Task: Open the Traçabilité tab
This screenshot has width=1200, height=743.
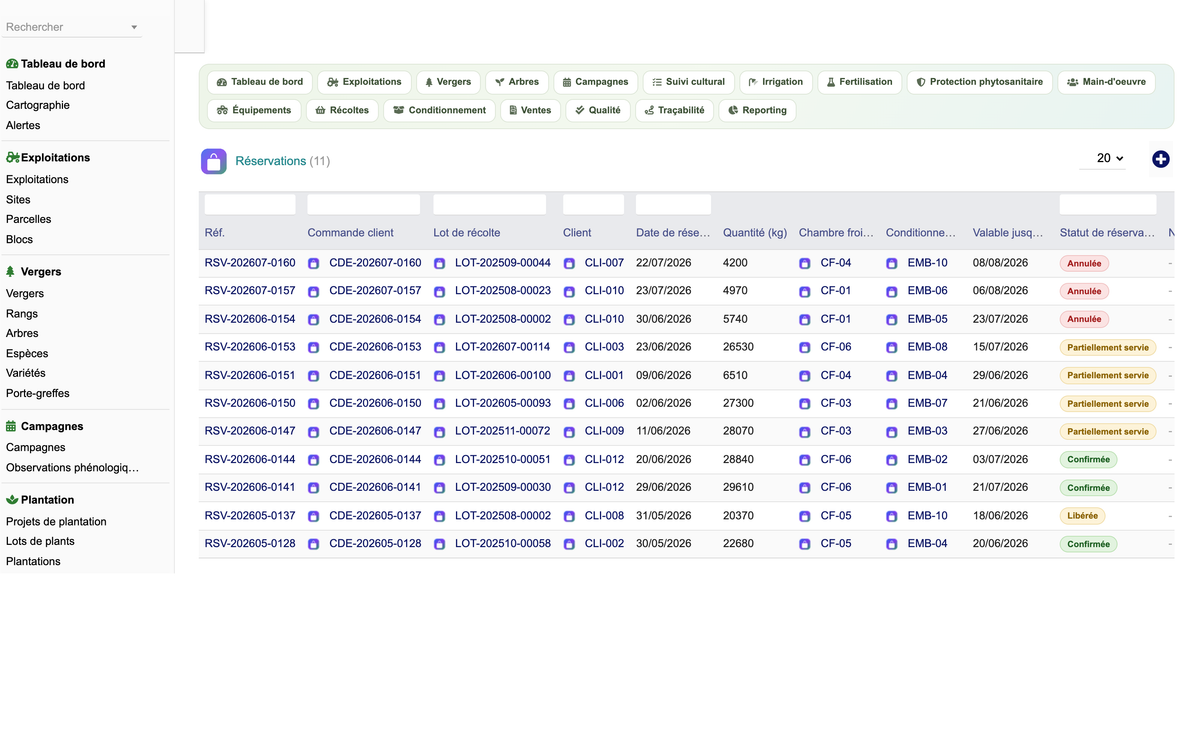Action: 675,110
